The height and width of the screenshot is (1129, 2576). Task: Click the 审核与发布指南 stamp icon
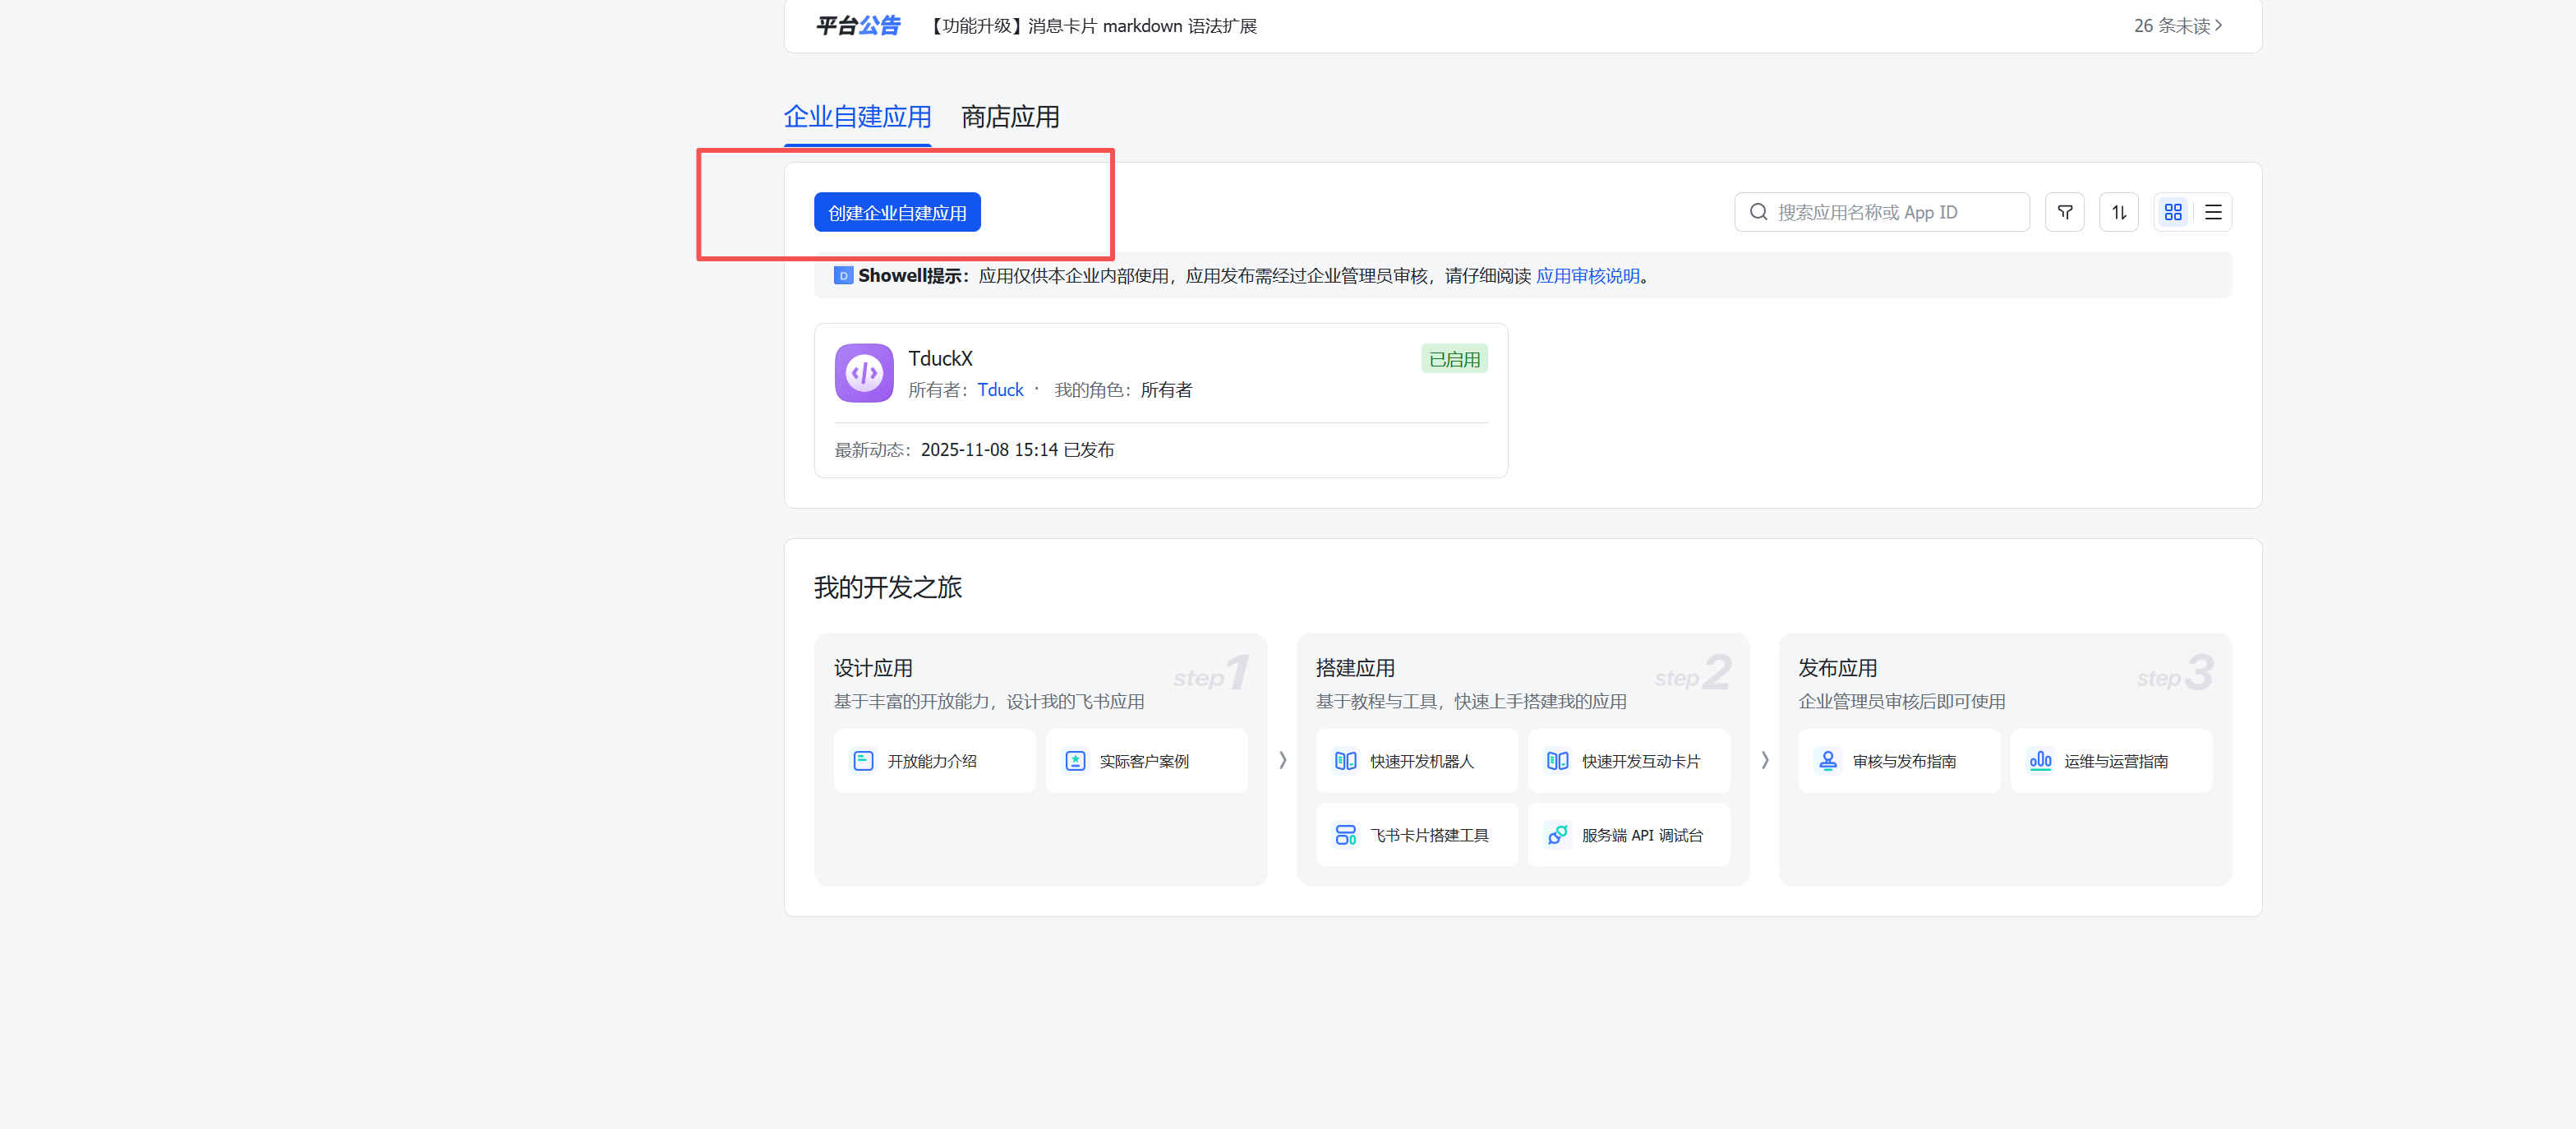point(1828,761)
